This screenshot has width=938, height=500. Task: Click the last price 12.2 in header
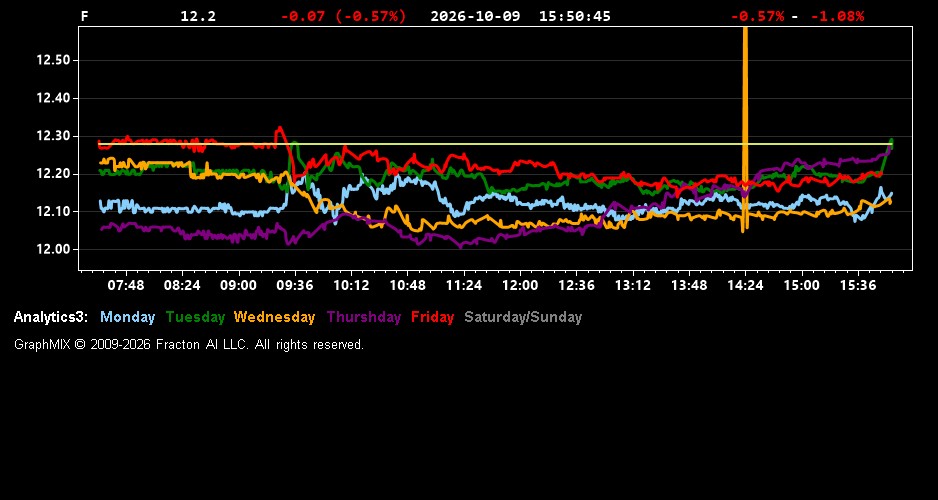pyautogui.click(x=198, y=16)
